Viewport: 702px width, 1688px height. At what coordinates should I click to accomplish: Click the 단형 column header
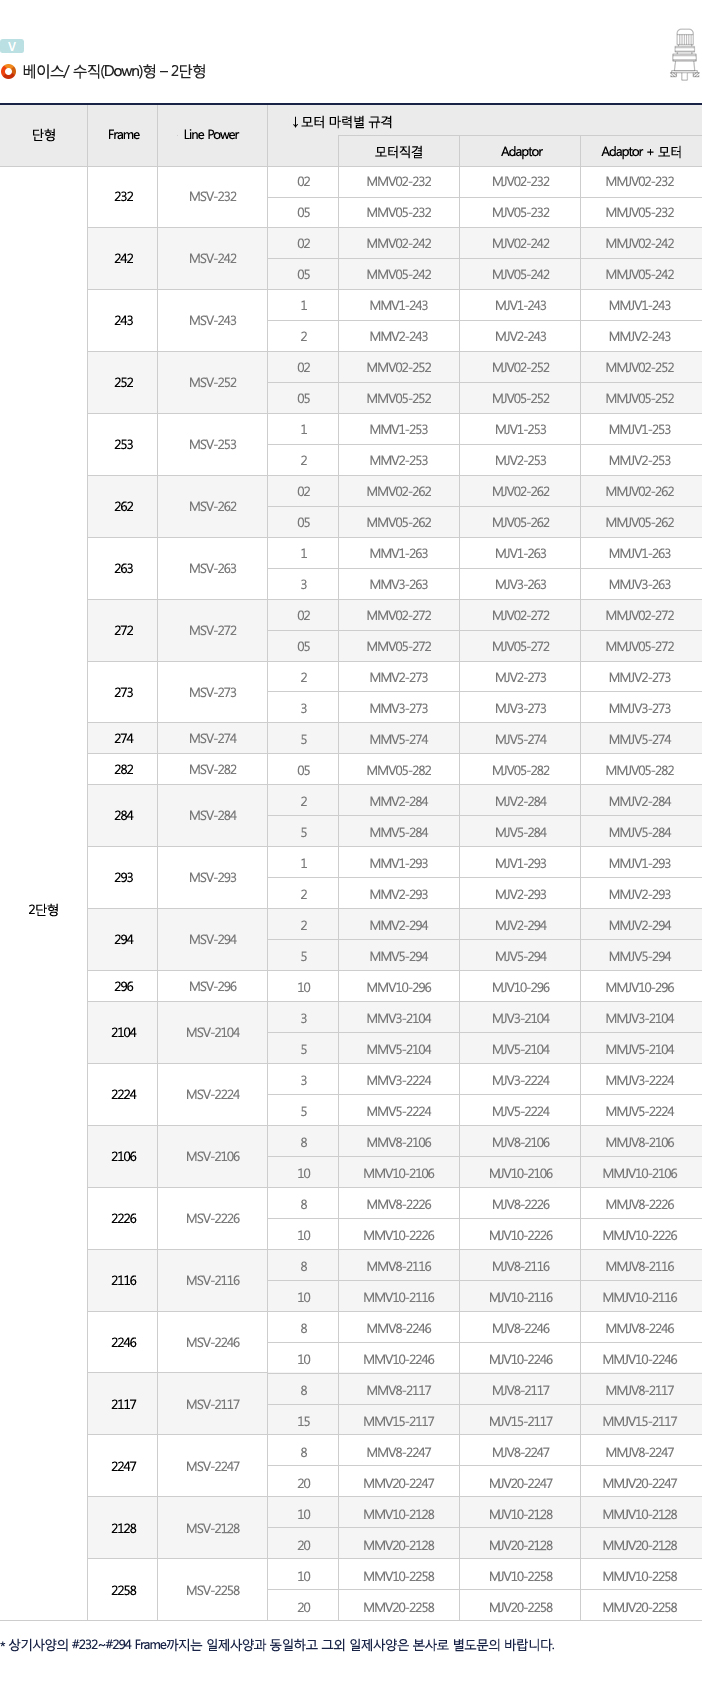(44, 134)
